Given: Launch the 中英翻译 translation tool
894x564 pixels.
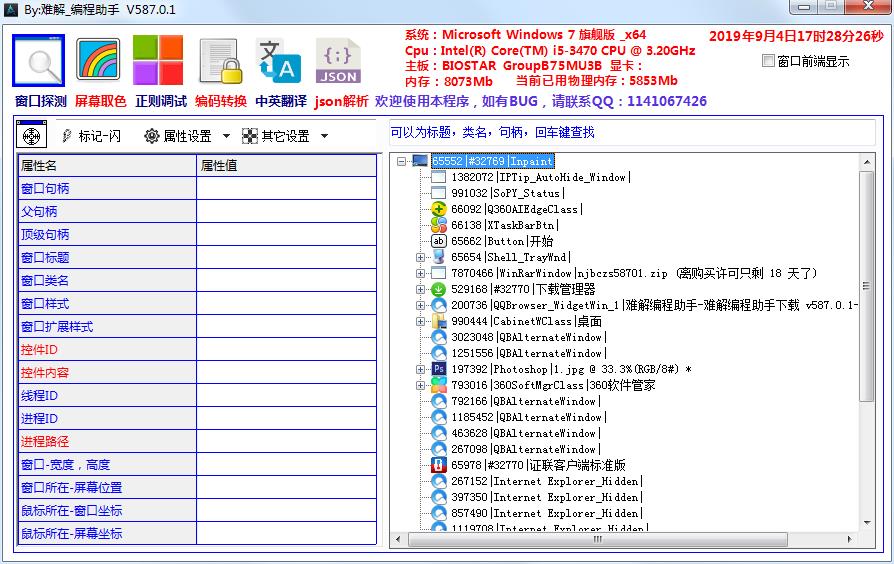Looking at the screenshot, I should 278,62.
